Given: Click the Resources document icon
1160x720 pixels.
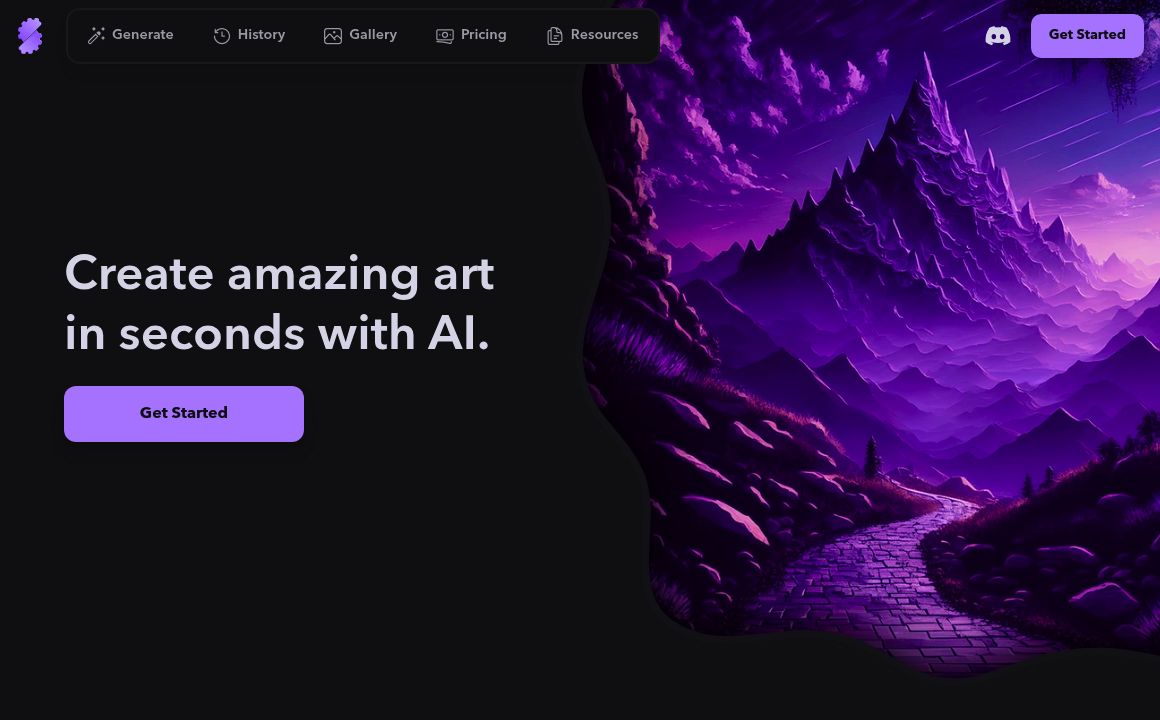Looking at the screenshot, I should (554, 36).
